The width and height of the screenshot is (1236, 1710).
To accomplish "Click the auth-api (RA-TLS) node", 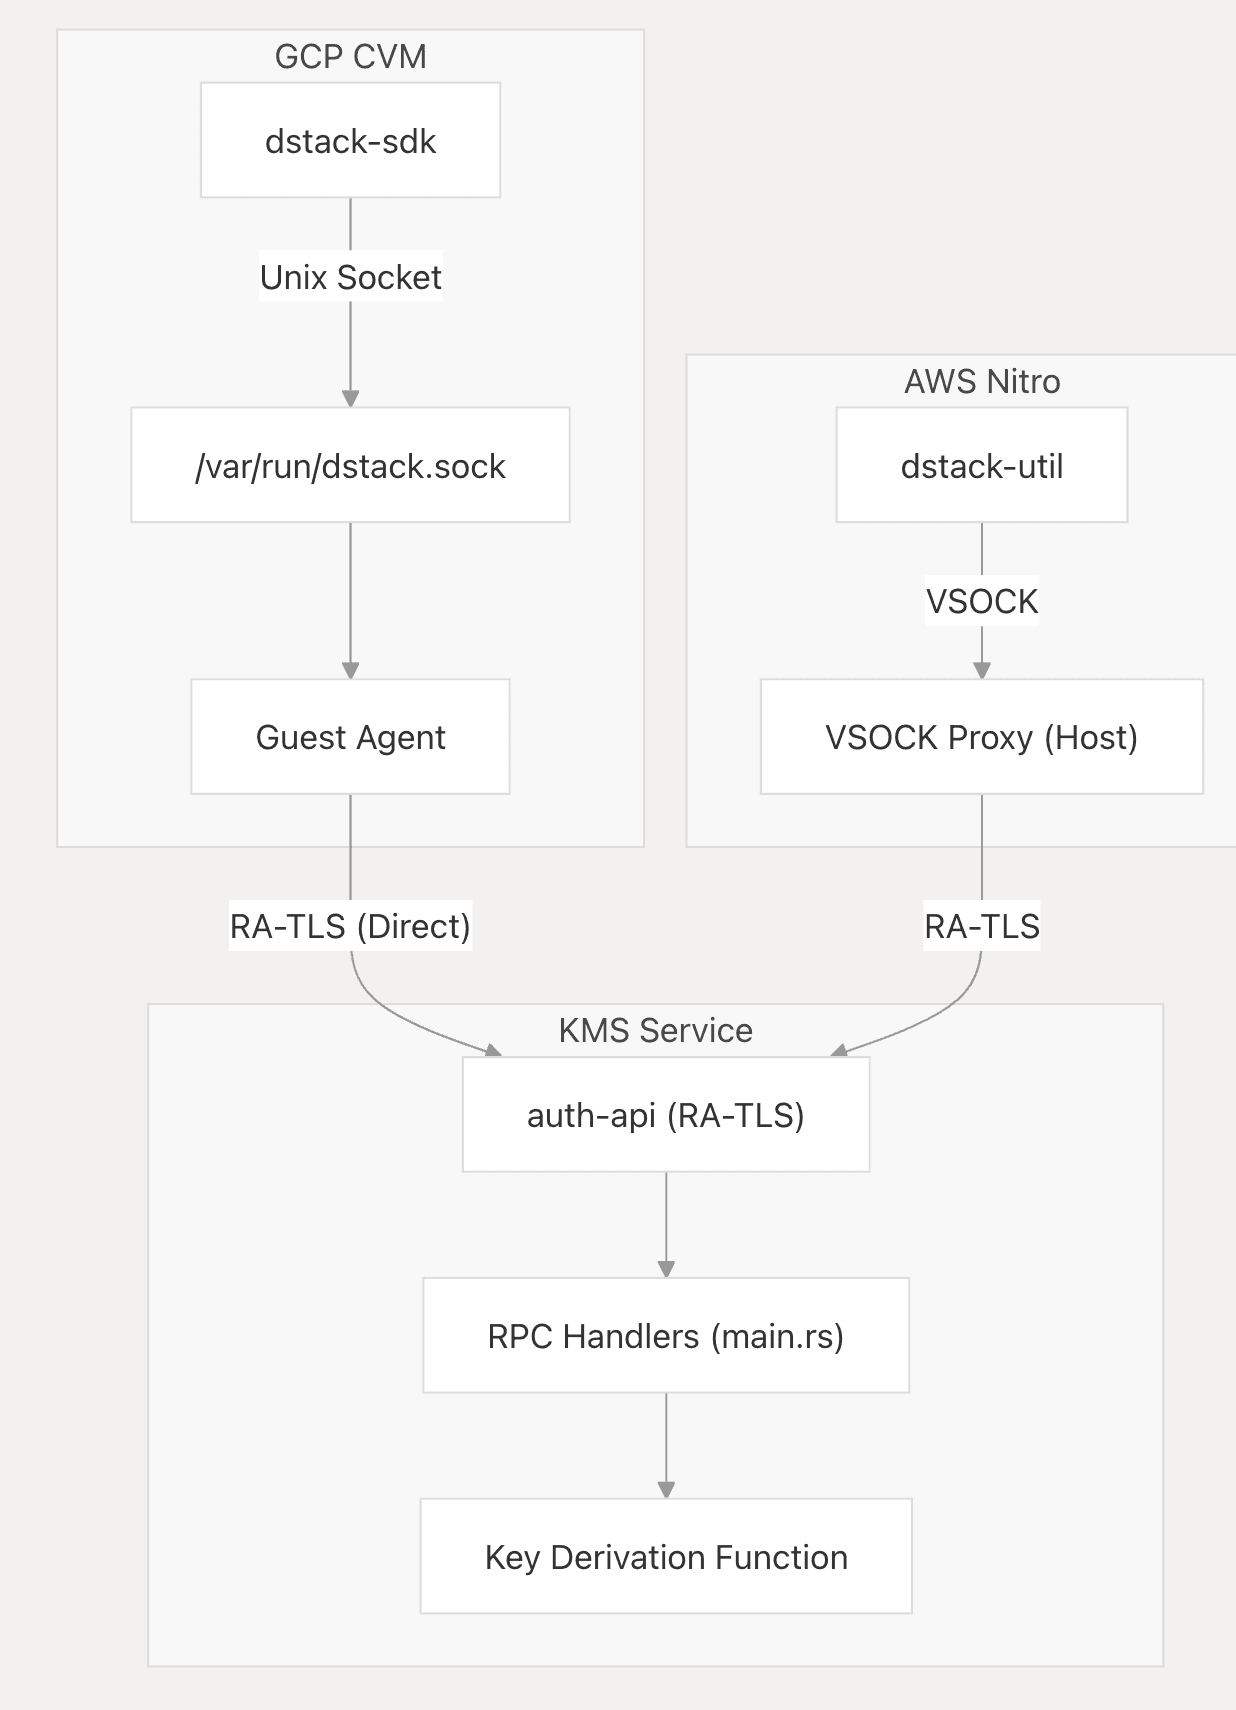I will 665,1115.
